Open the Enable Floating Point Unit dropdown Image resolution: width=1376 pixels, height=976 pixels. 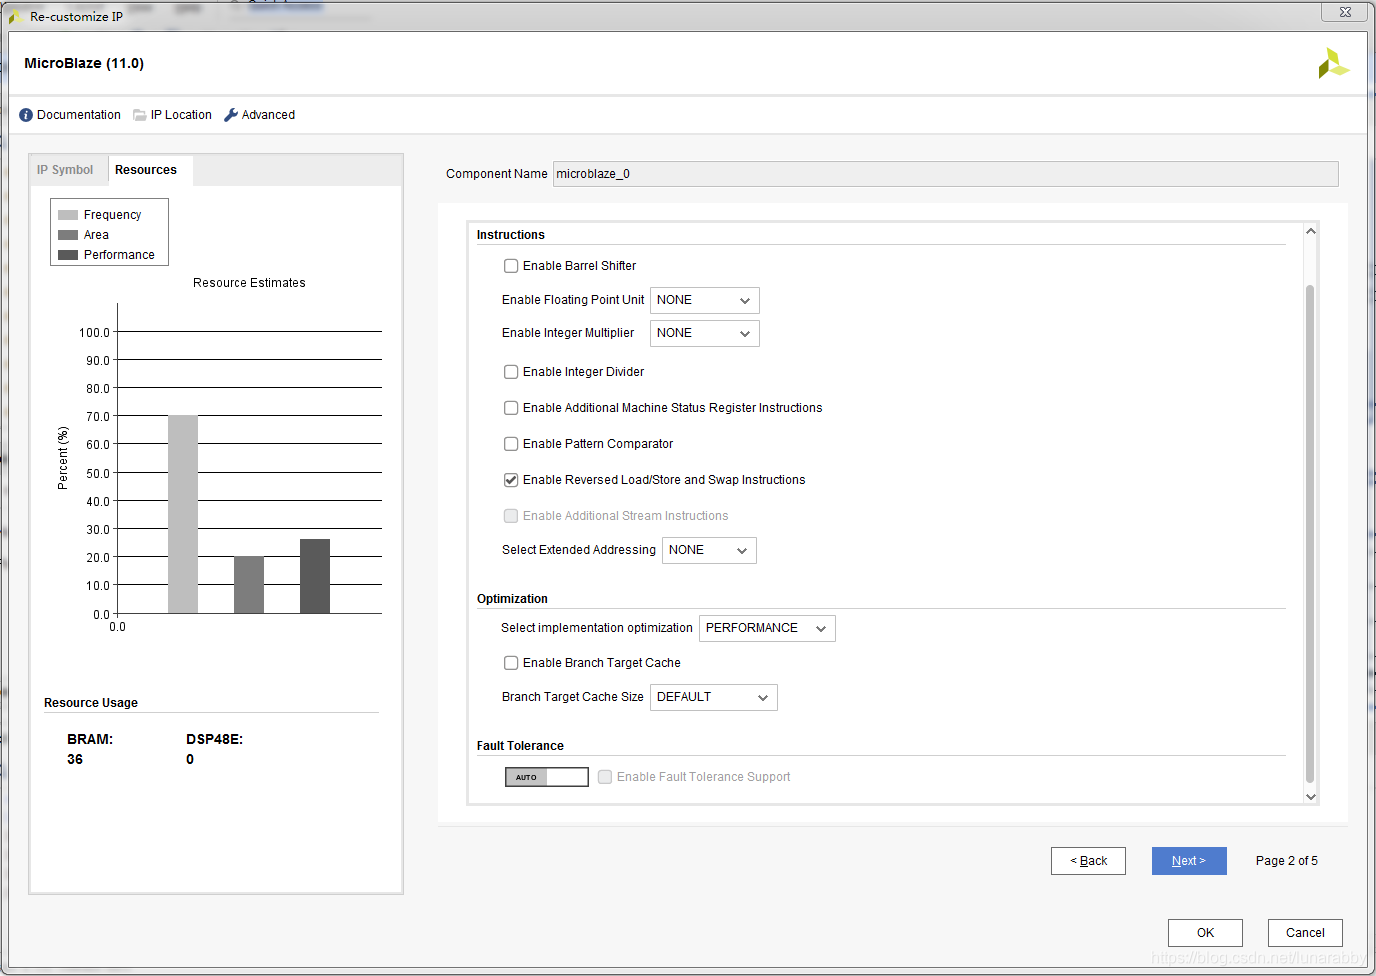click(705, 300)
